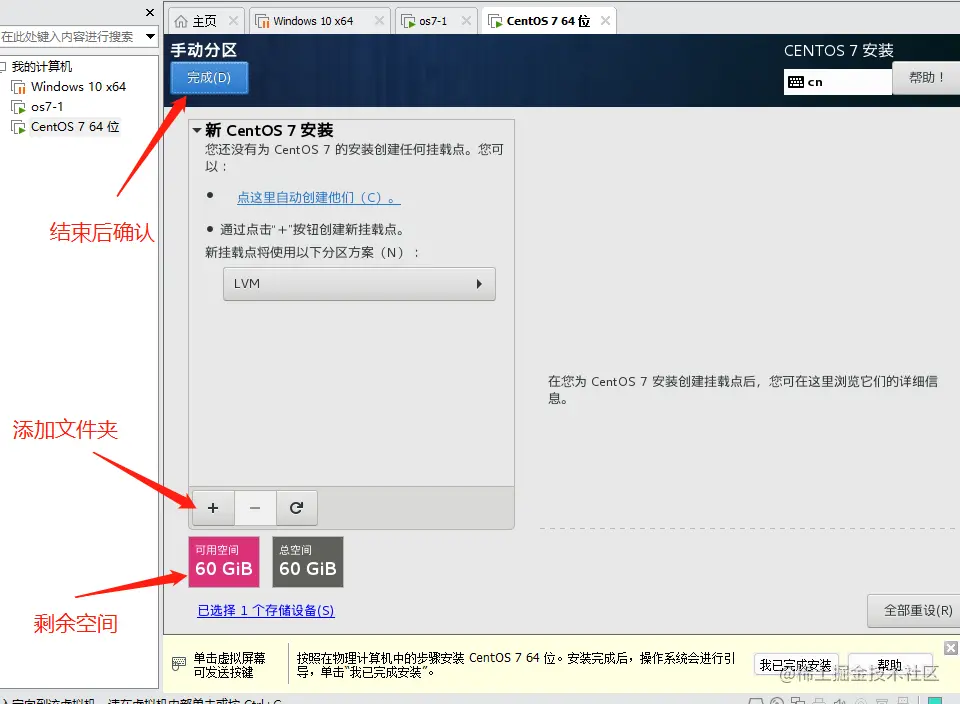Close the CentOS 7 64 位 tab
Viewport: 960px width, 704px height.
click(605, 21)
